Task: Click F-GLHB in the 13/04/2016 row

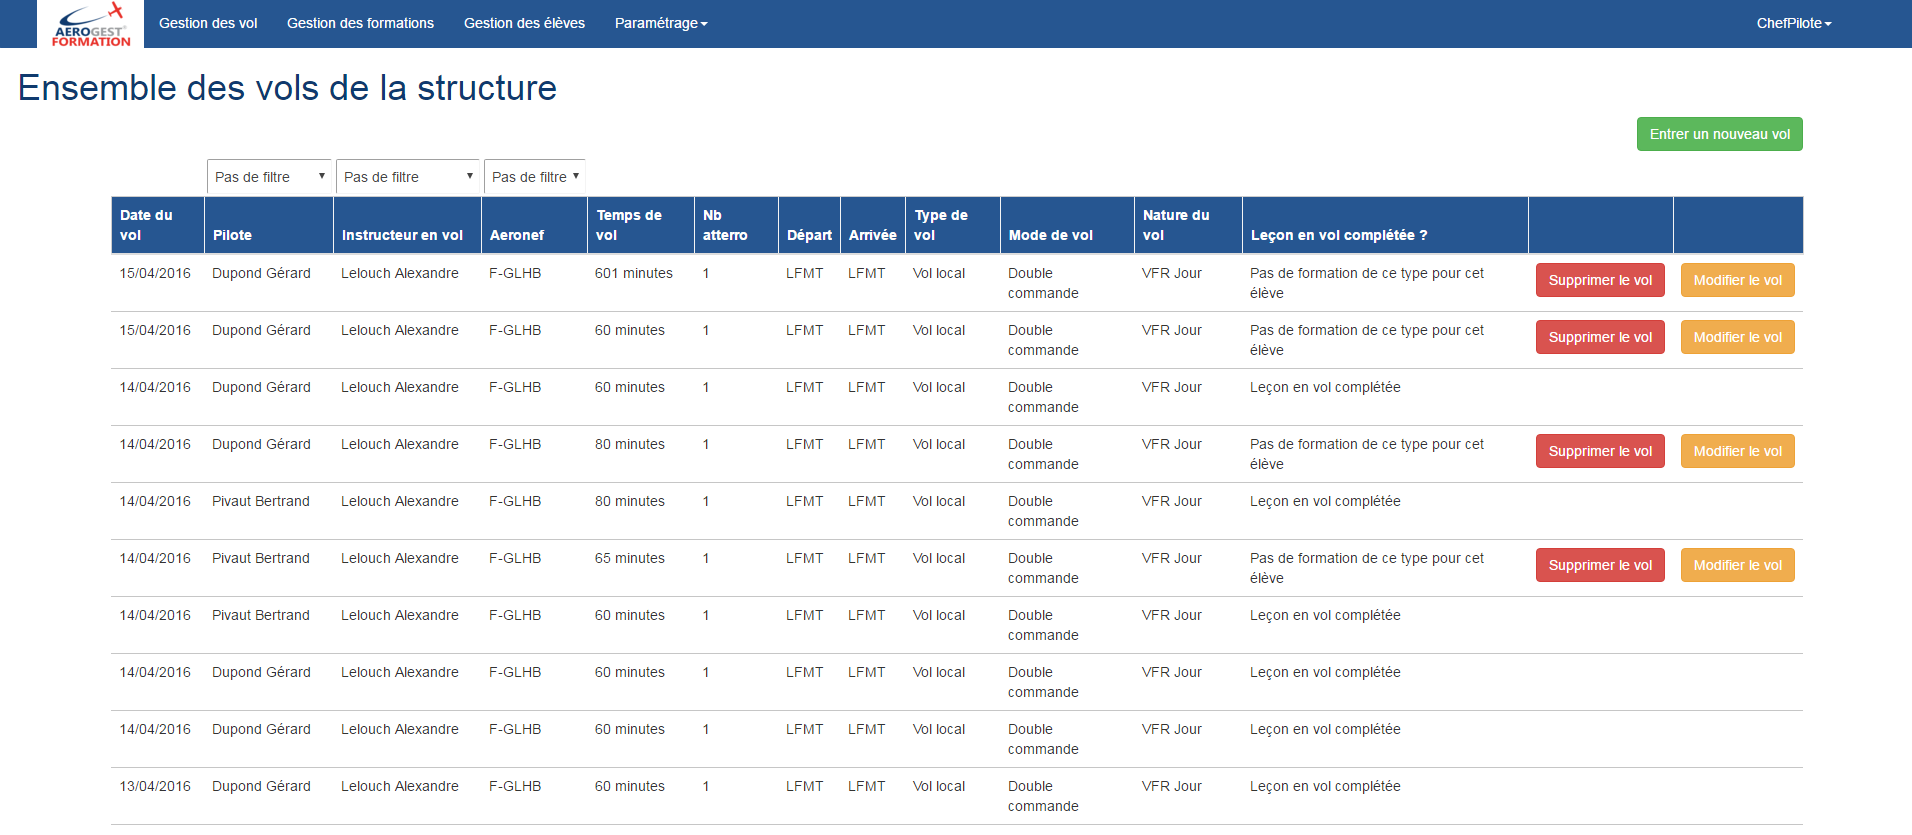Action: point(515,786)
